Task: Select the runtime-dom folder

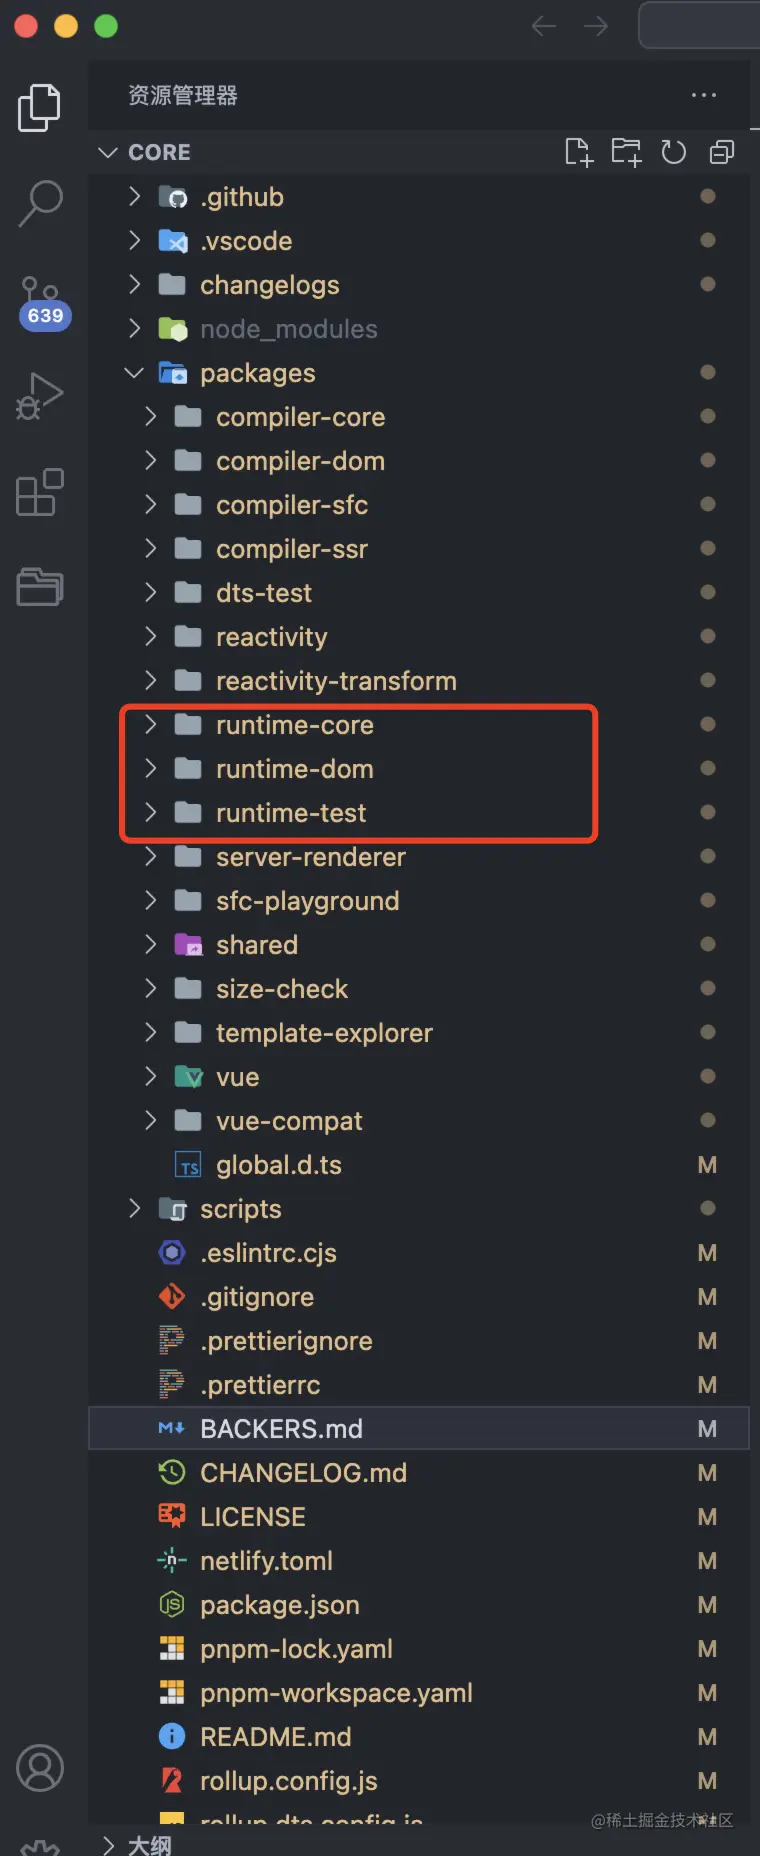Action: pos(419,769)
